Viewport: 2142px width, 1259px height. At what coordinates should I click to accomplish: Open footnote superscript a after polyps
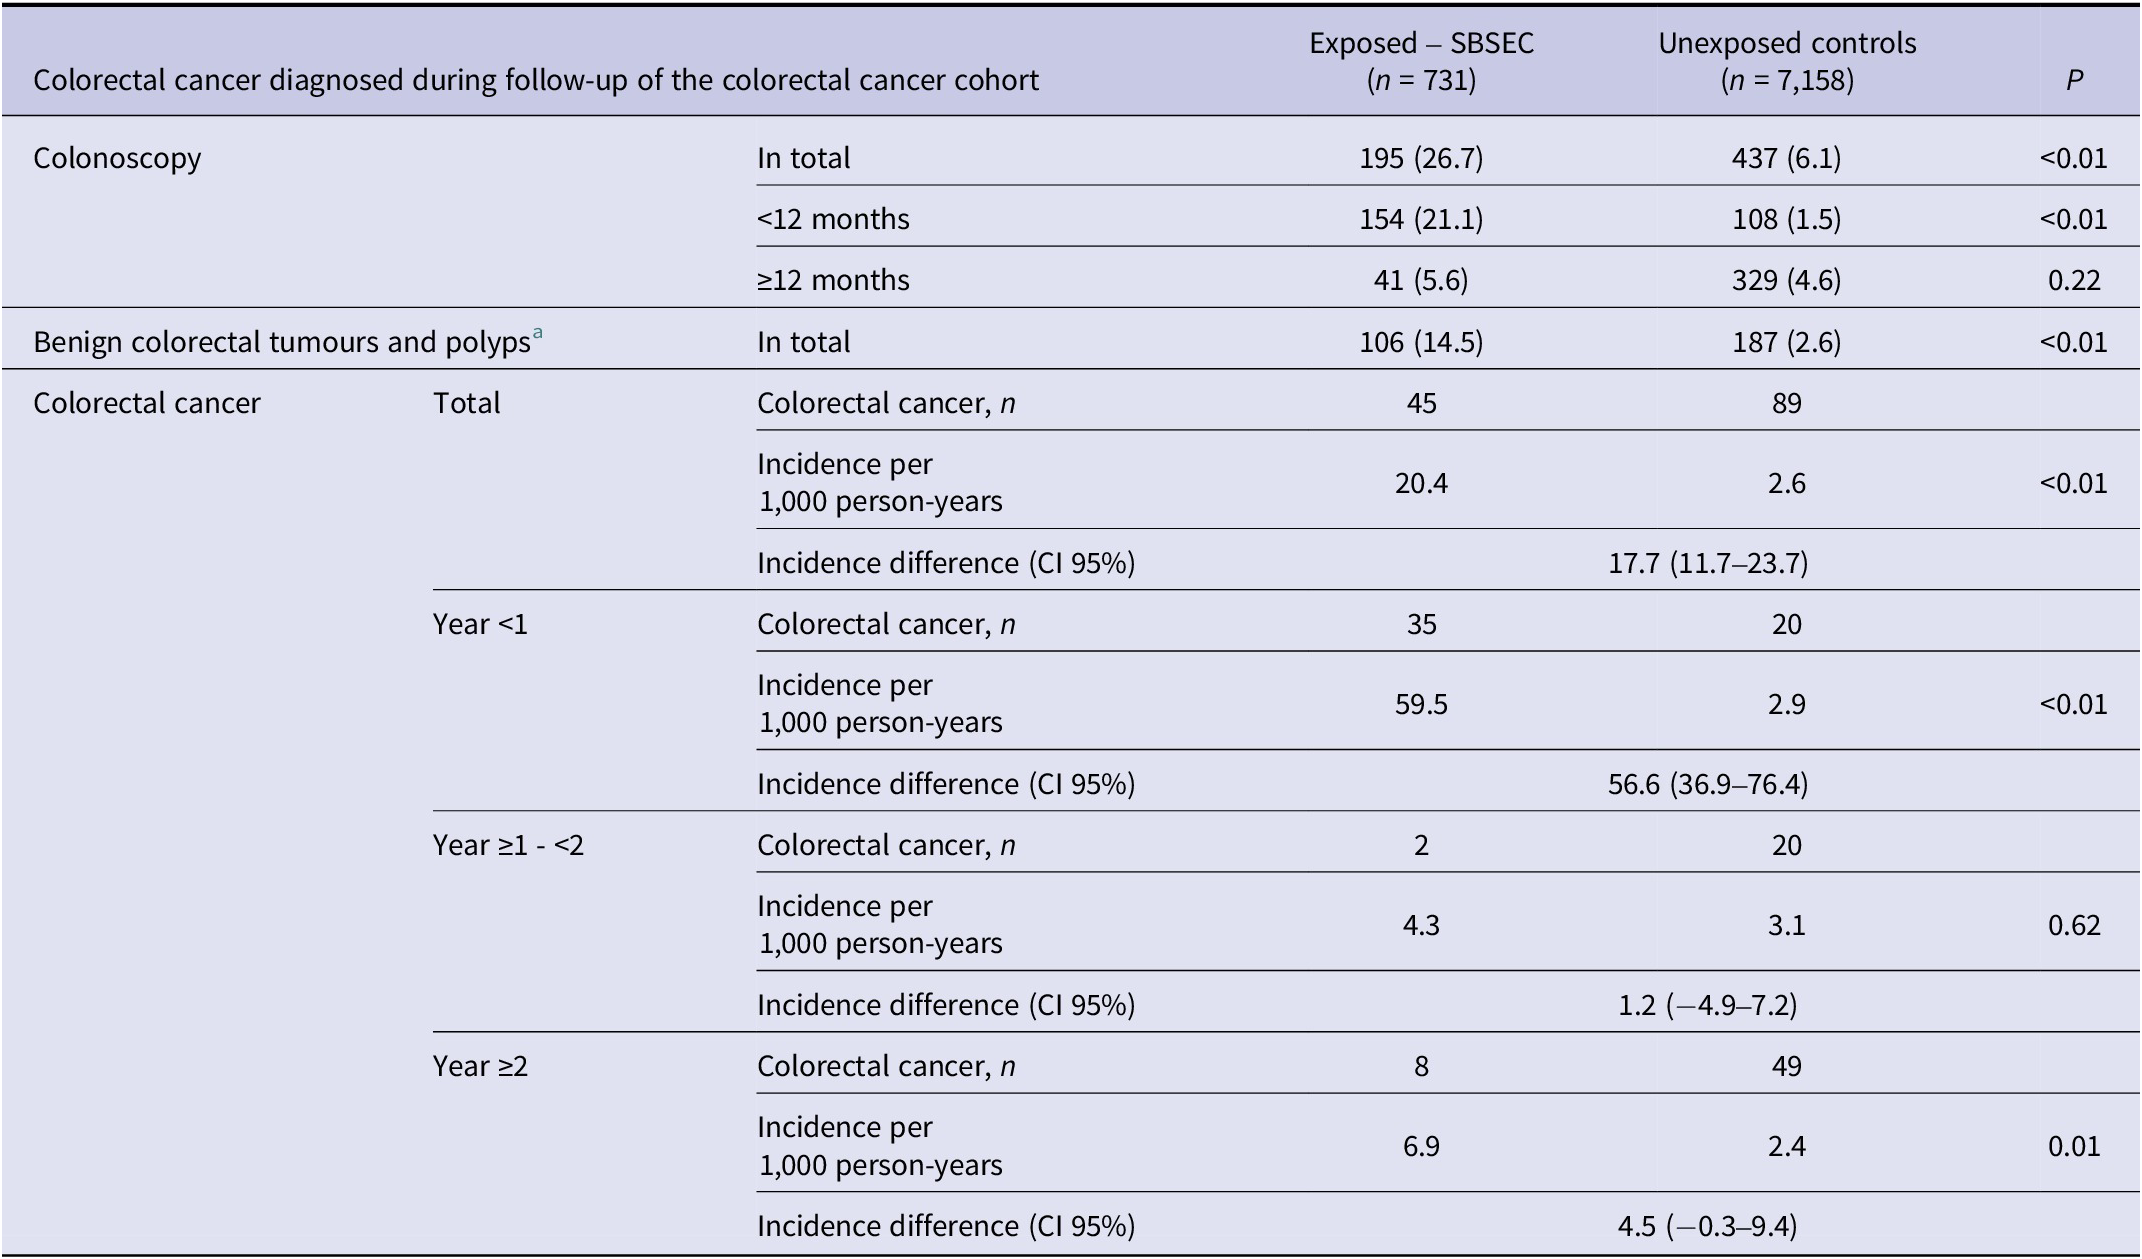(538, 334)
